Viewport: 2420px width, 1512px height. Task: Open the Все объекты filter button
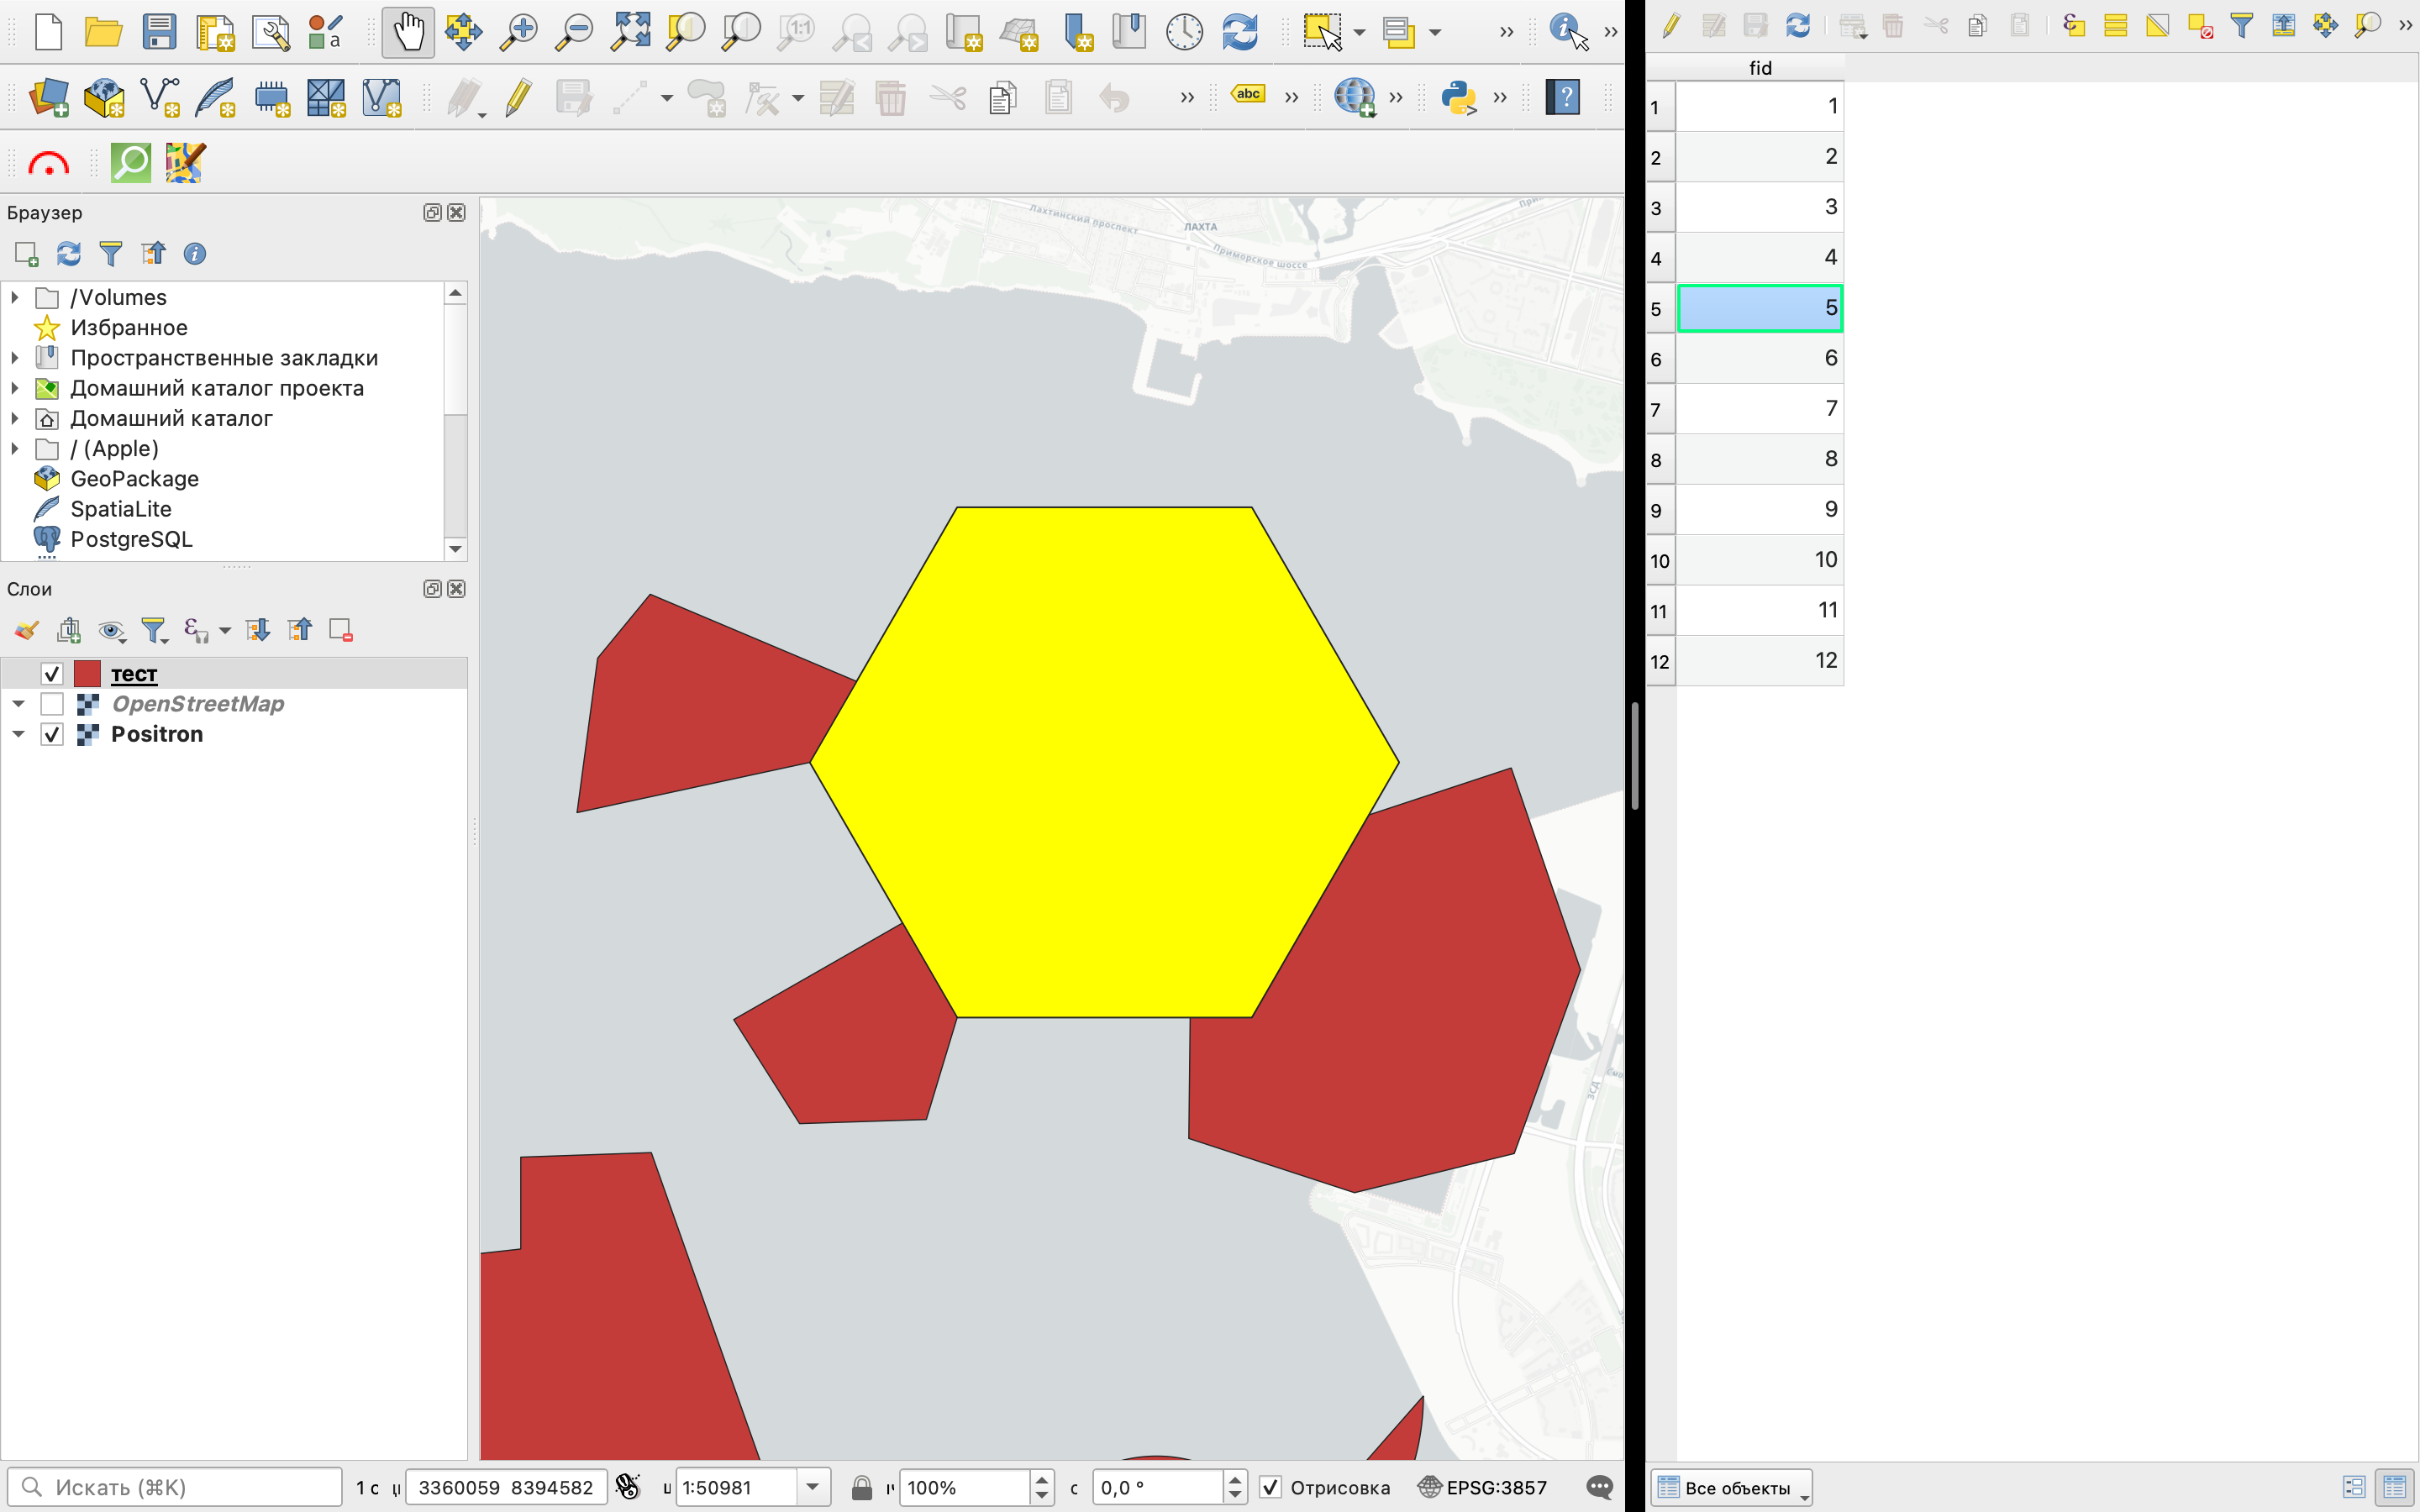[1730, 1487]
